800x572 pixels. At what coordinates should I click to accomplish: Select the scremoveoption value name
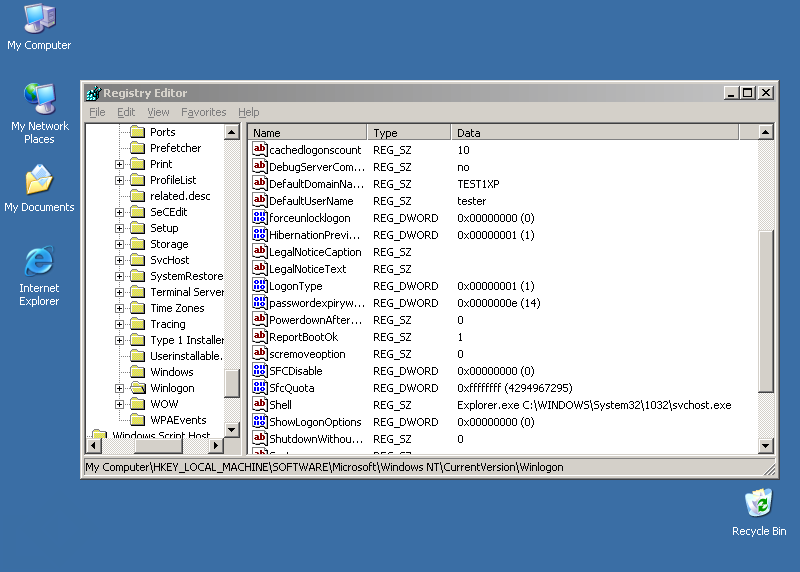point(307,354)
